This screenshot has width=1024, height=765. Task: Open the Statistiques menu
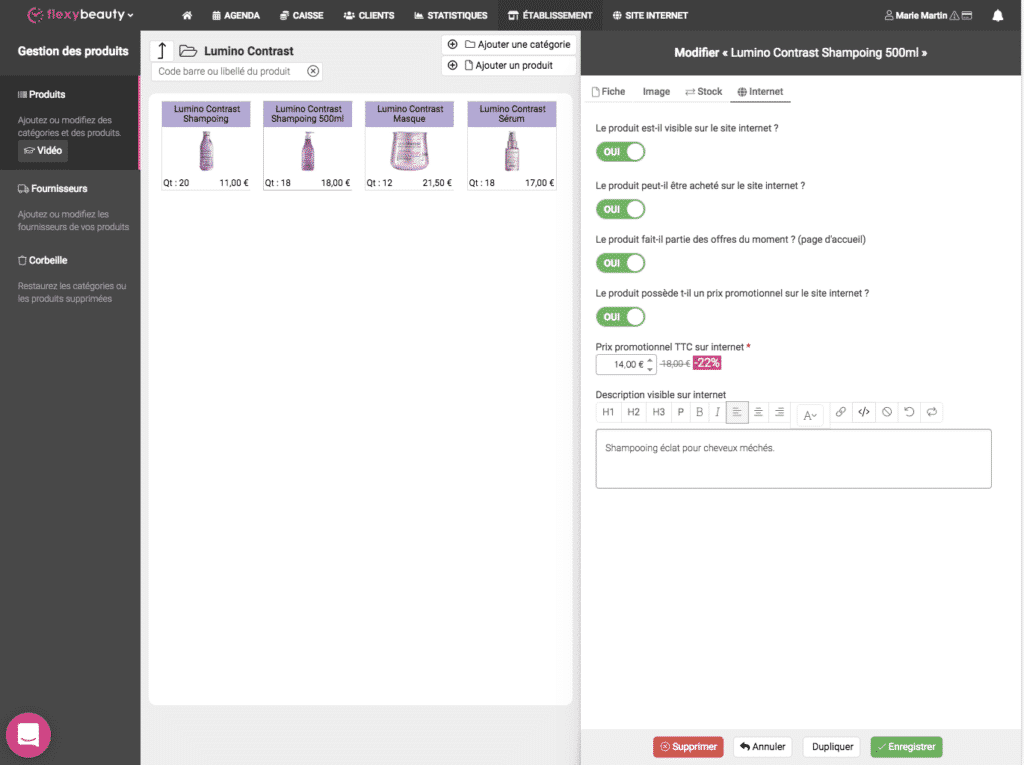451,15
